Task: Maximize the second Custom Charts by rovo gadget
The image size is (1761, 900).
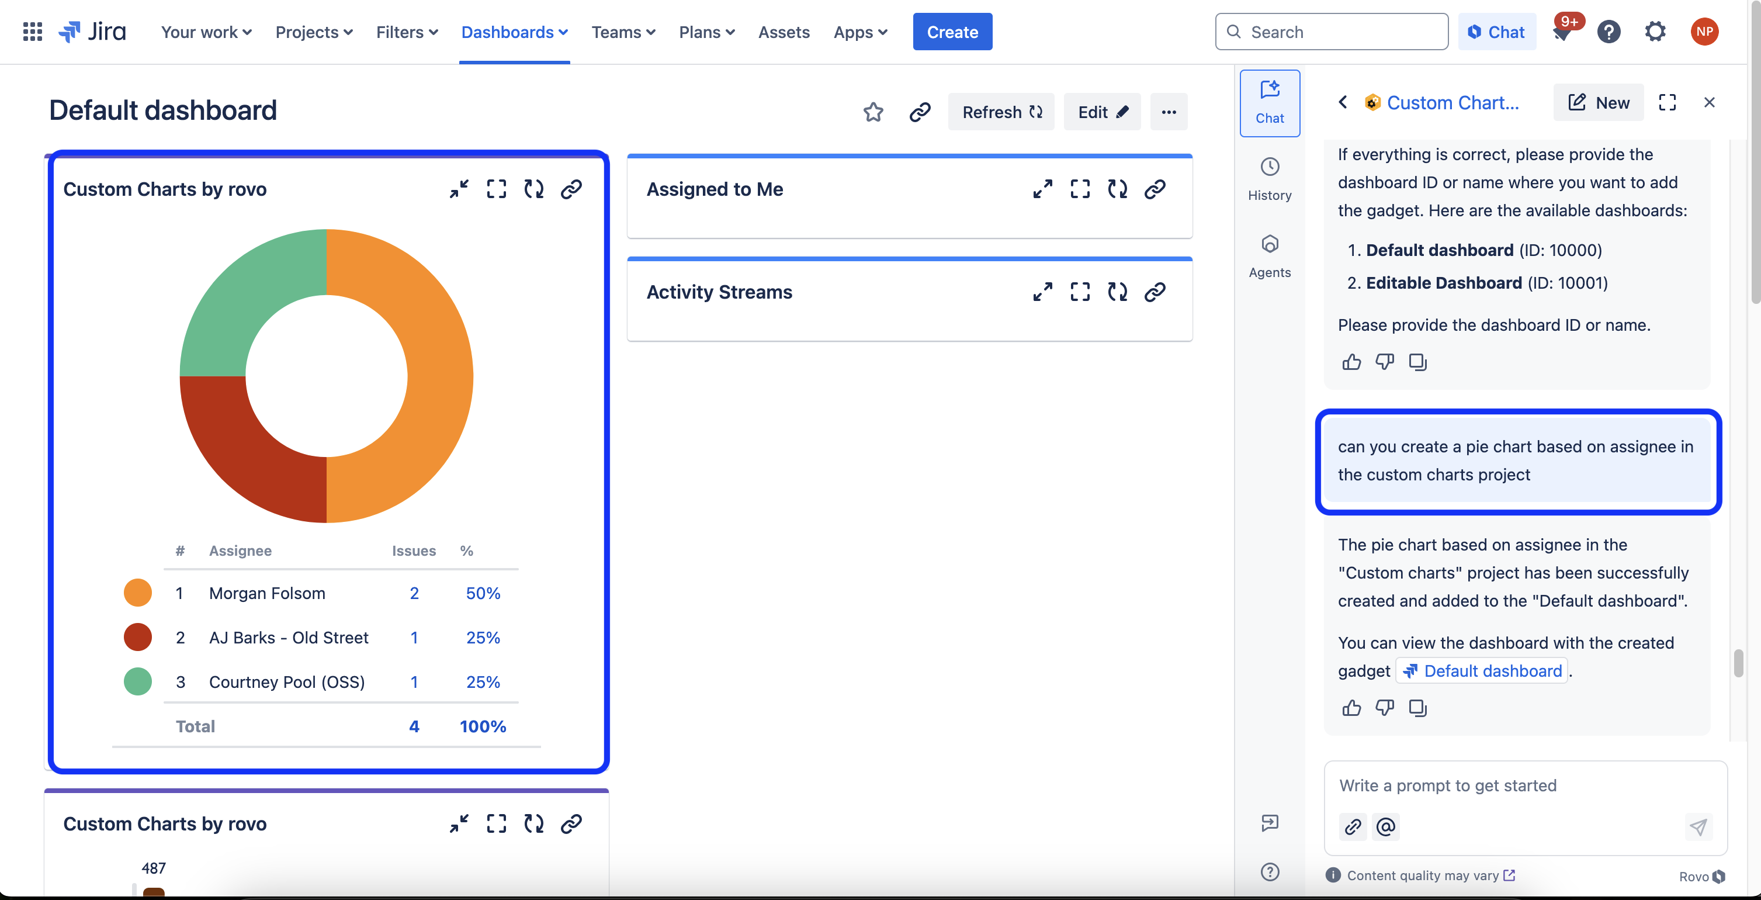Action: [496, 824]
